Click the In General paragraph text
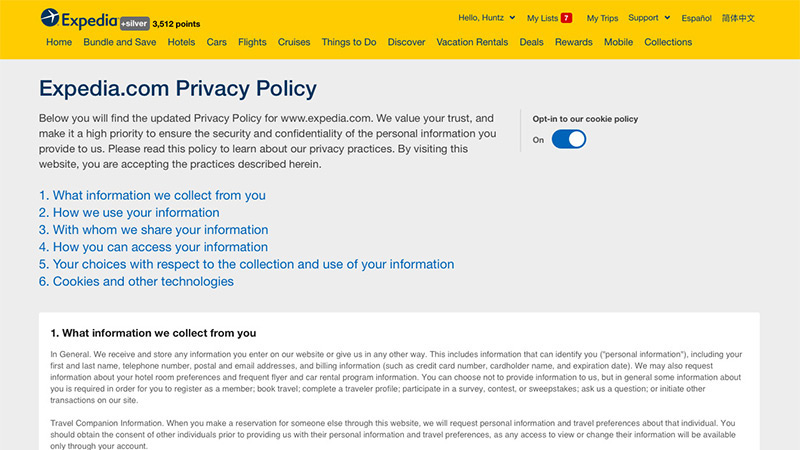 click(396, 377)
